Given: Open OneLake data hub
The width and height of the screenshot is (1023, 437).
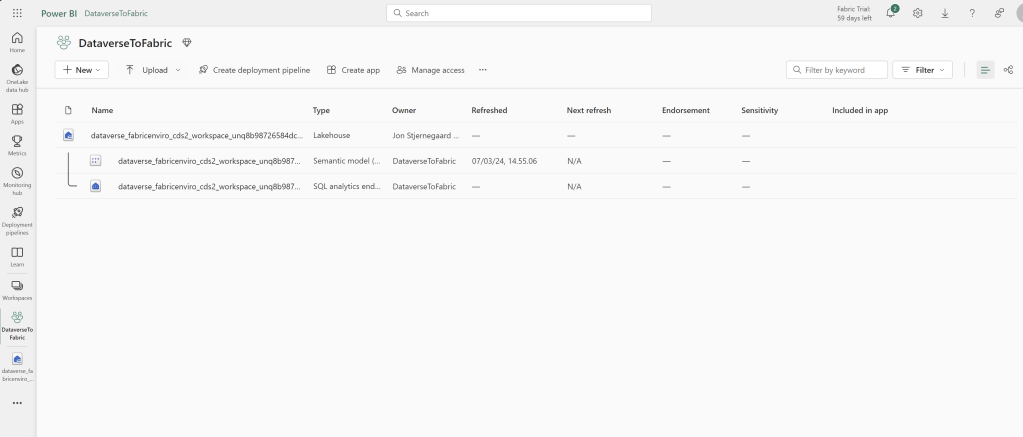Looking at the screenshot, I should tap(17, 75).
